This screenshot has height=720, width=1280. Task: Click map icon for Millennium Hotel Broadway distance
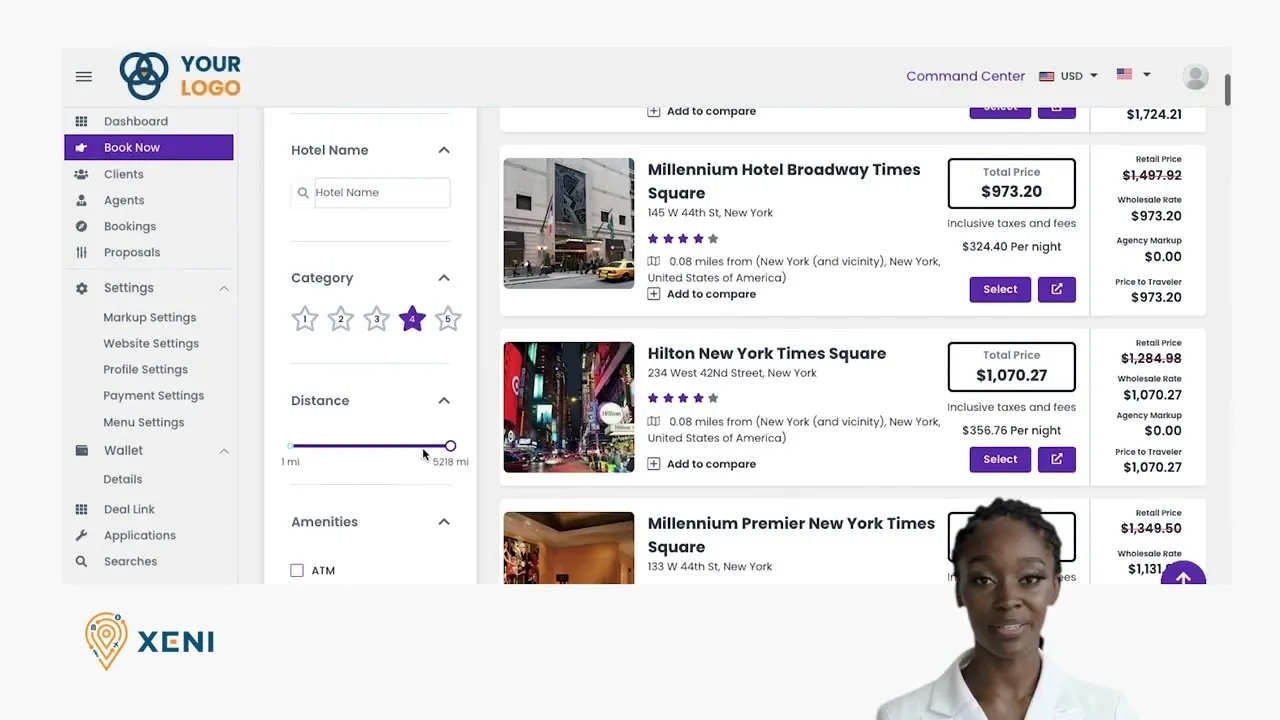tap(654, 261)
